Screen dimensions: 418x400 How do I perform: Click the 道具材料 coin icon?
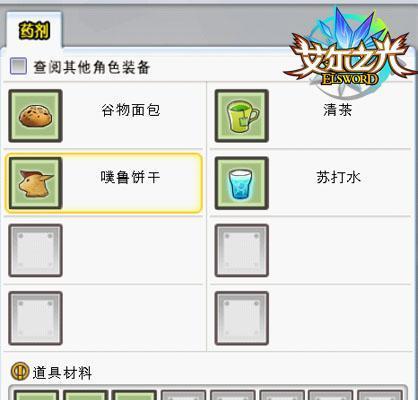pyautogui.click(x=20, y=372)
